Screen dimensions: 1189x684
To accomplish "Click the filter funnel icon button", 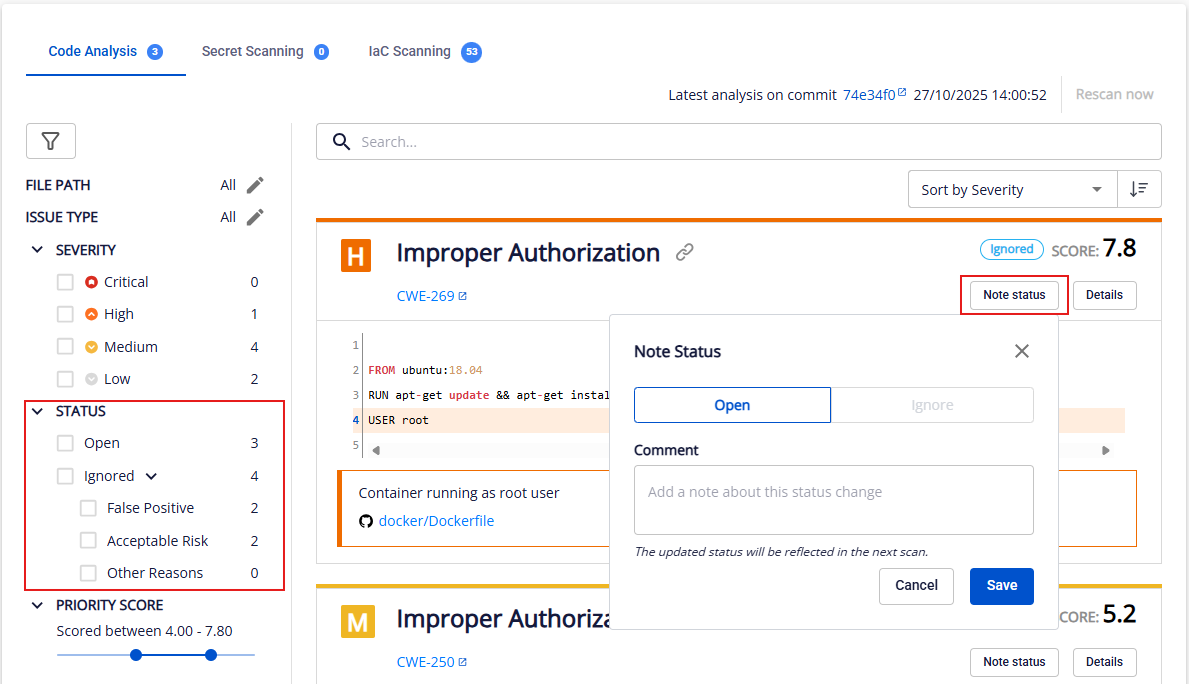I will [x=50, y=142].
